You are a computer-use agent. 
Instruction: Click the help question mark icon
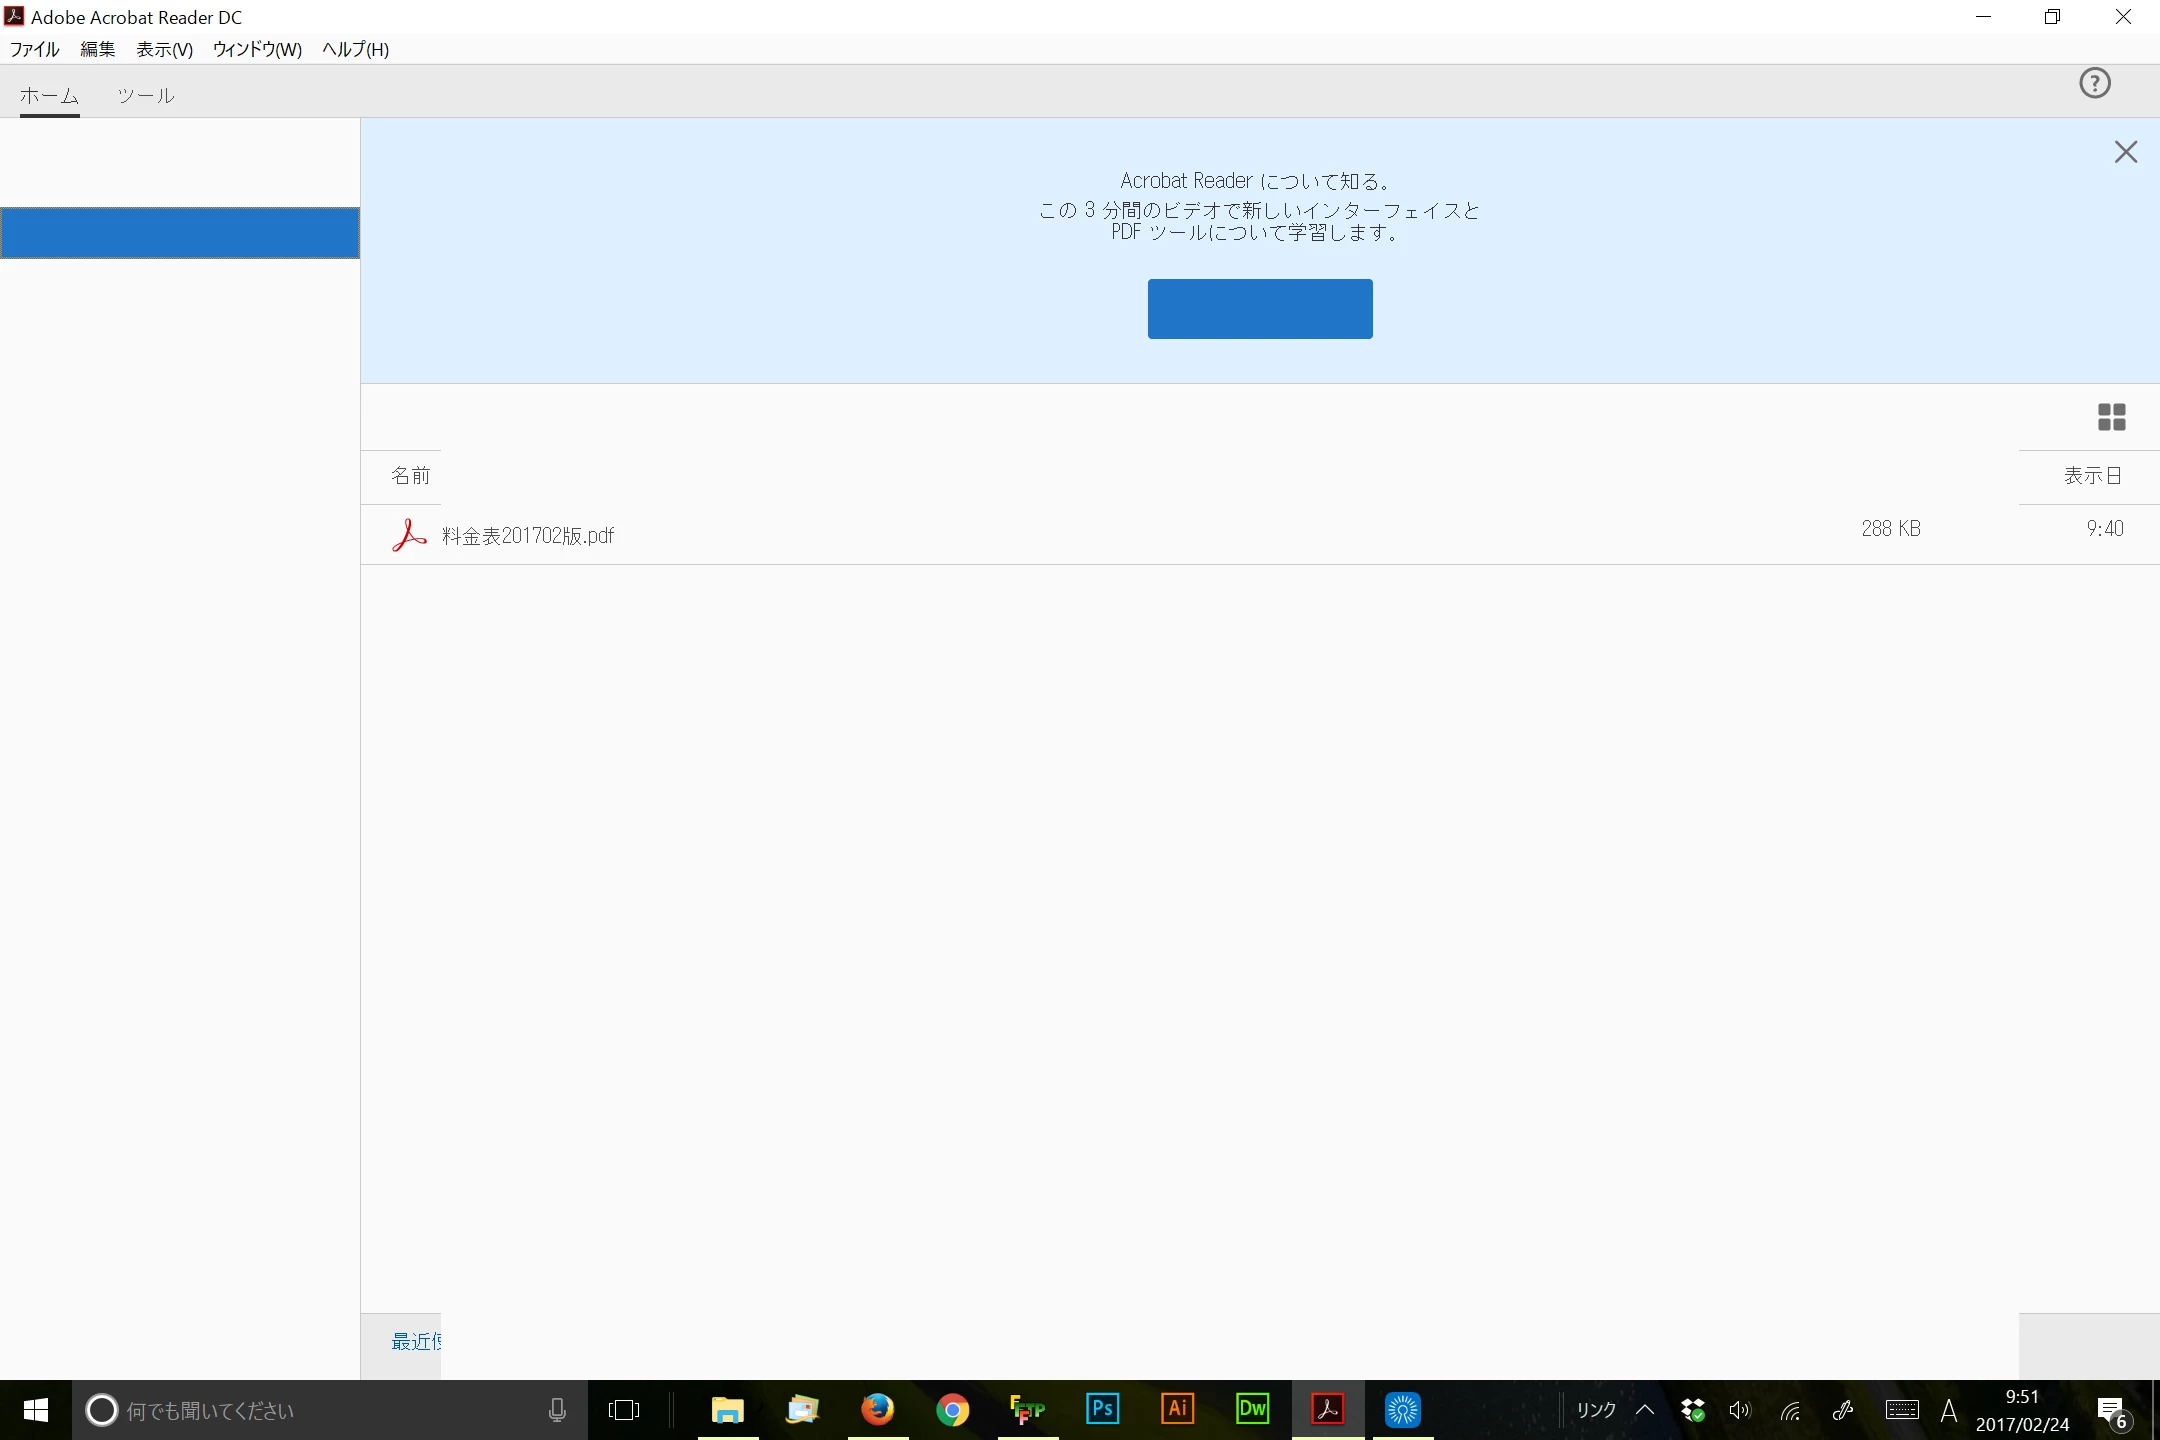pyautogui.click(x=2094, y=83)
